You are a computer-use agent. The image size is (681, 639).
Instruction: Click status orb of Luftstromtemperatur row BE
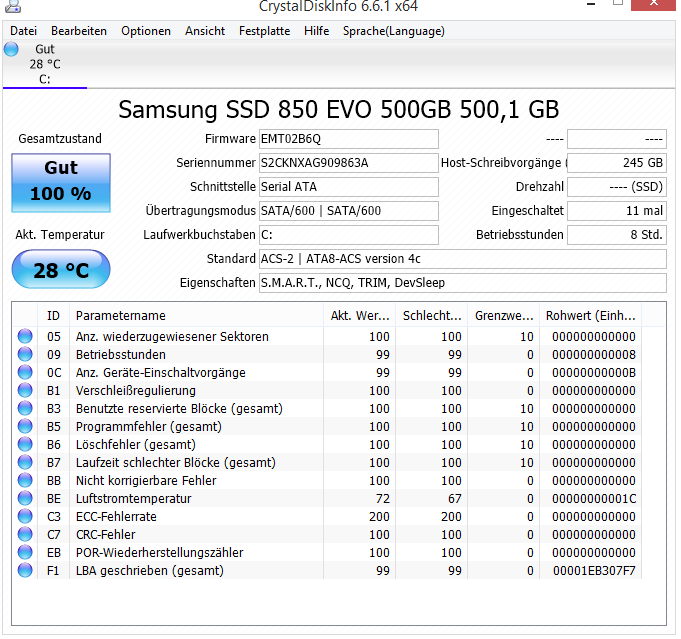[25, 499]
